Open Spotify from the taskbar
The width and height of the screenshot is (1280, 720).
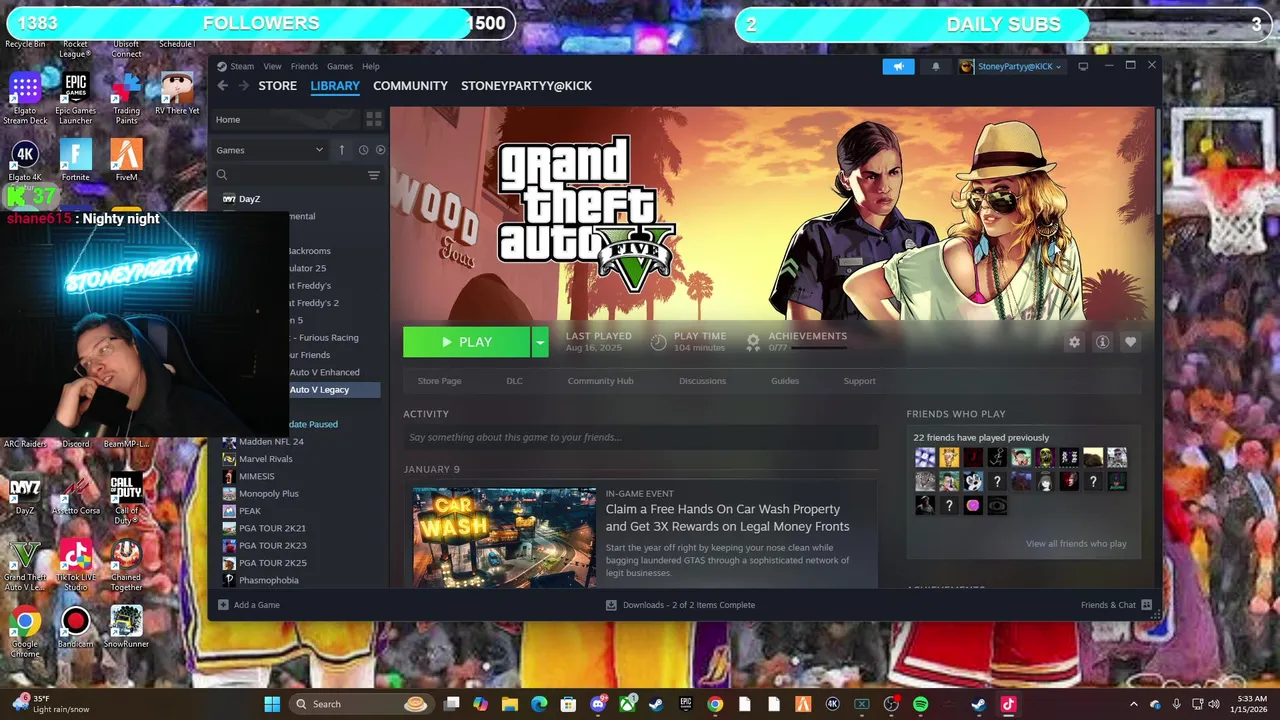920,704
